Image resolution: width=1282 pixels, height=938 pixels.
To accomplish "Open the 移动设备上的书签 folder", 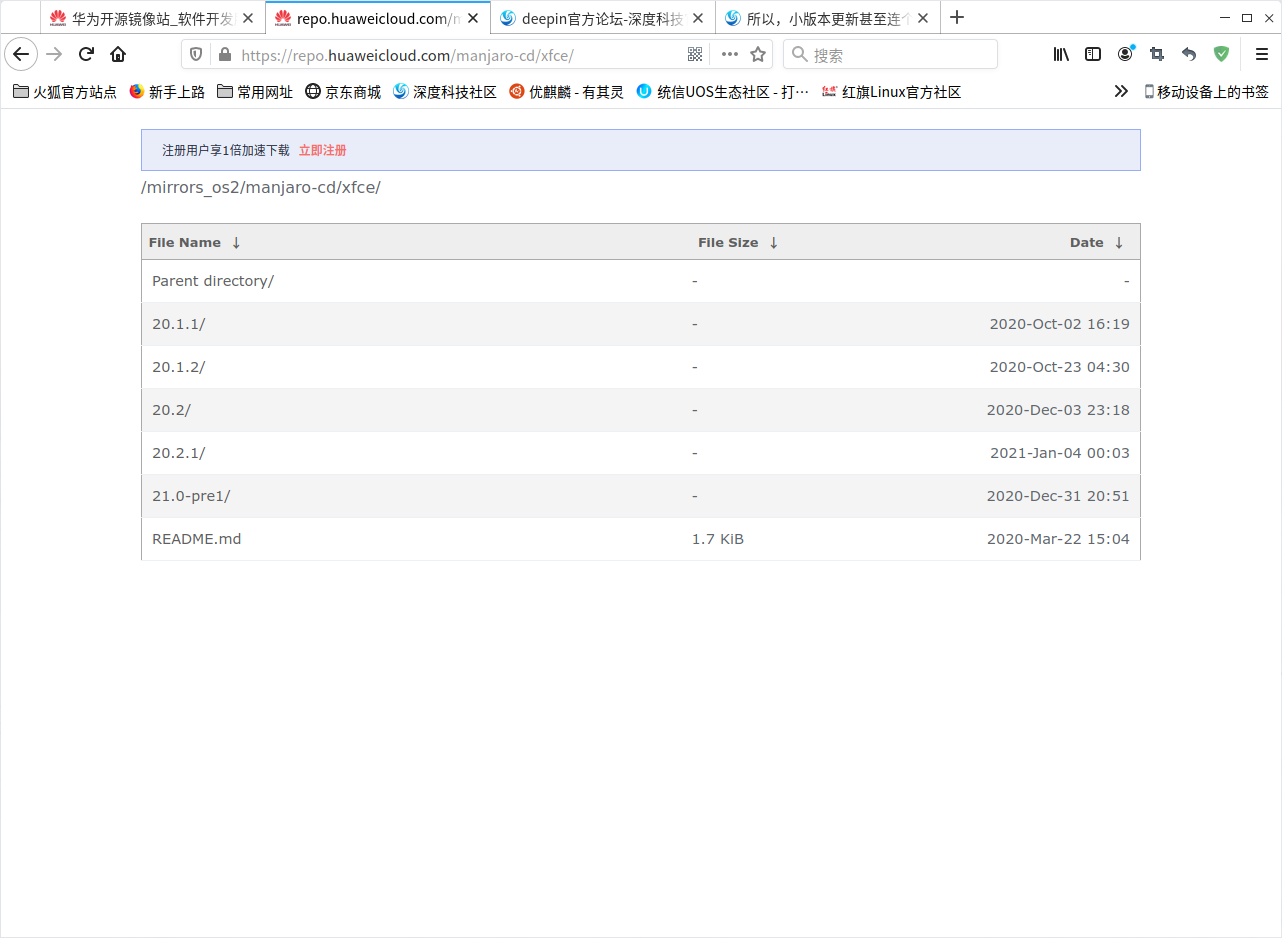I will (x=1206, y=92).
